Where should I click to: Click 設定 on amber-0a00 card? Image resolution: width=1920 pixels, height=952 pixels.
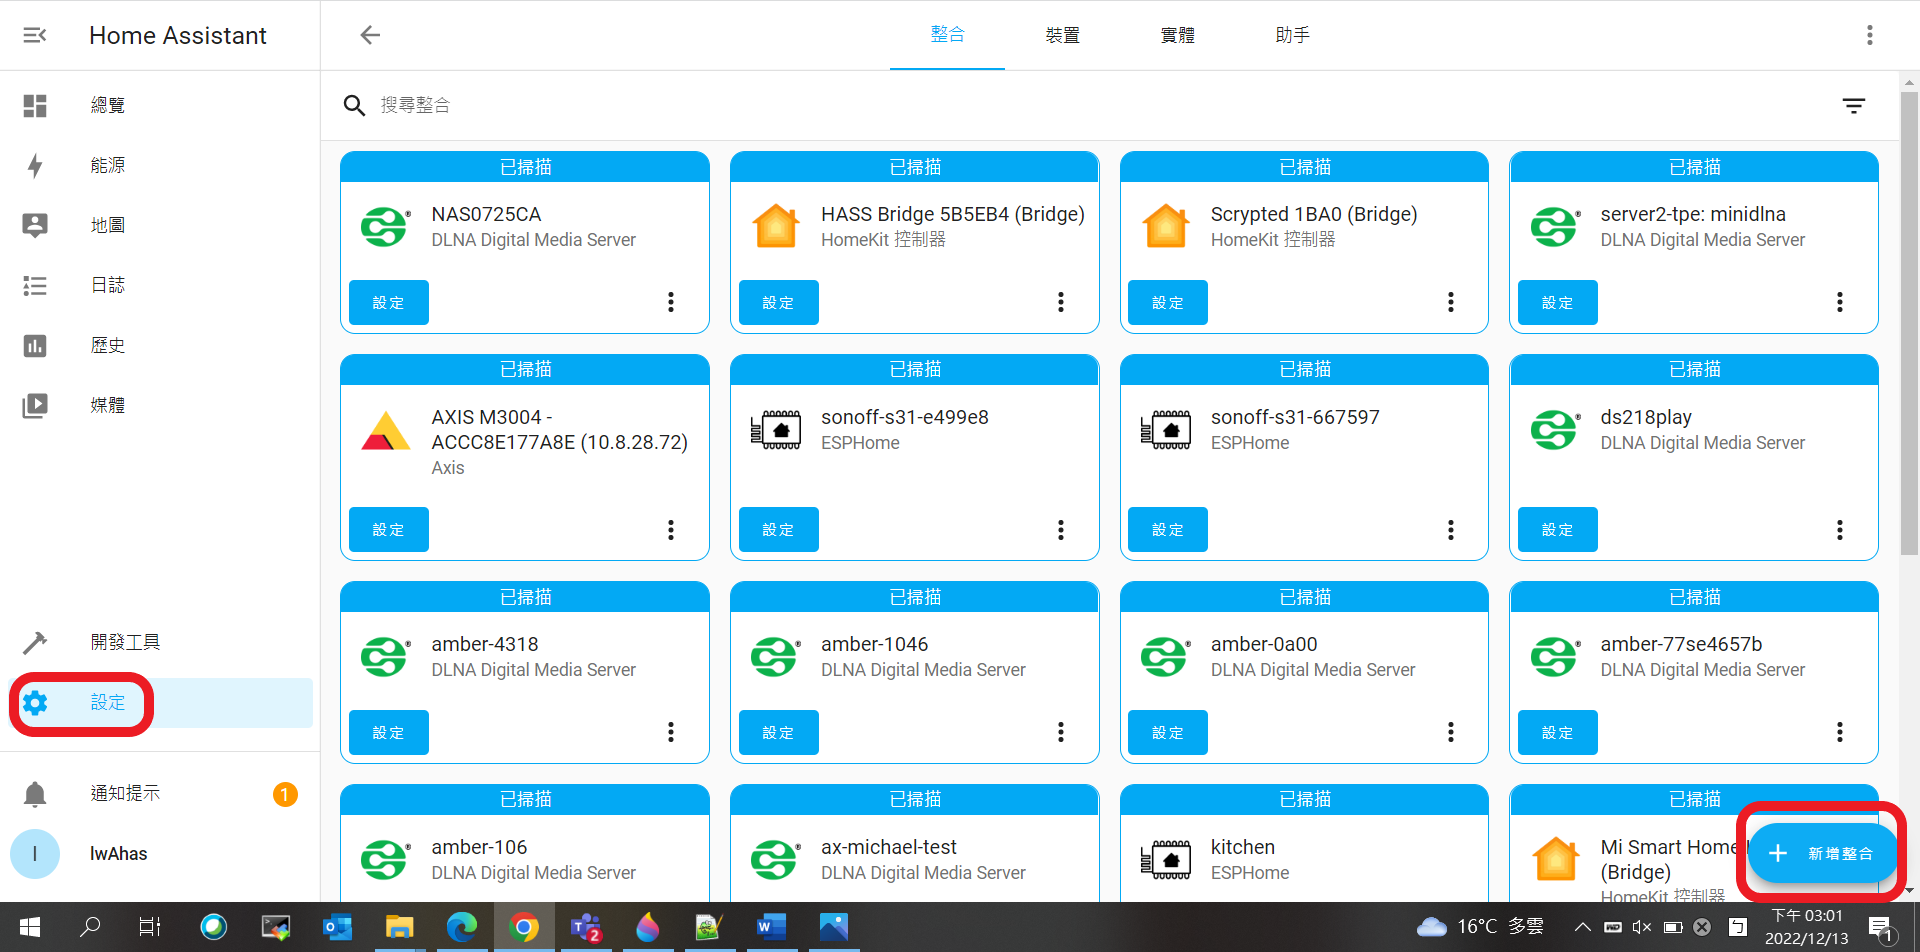(1168, 732)
